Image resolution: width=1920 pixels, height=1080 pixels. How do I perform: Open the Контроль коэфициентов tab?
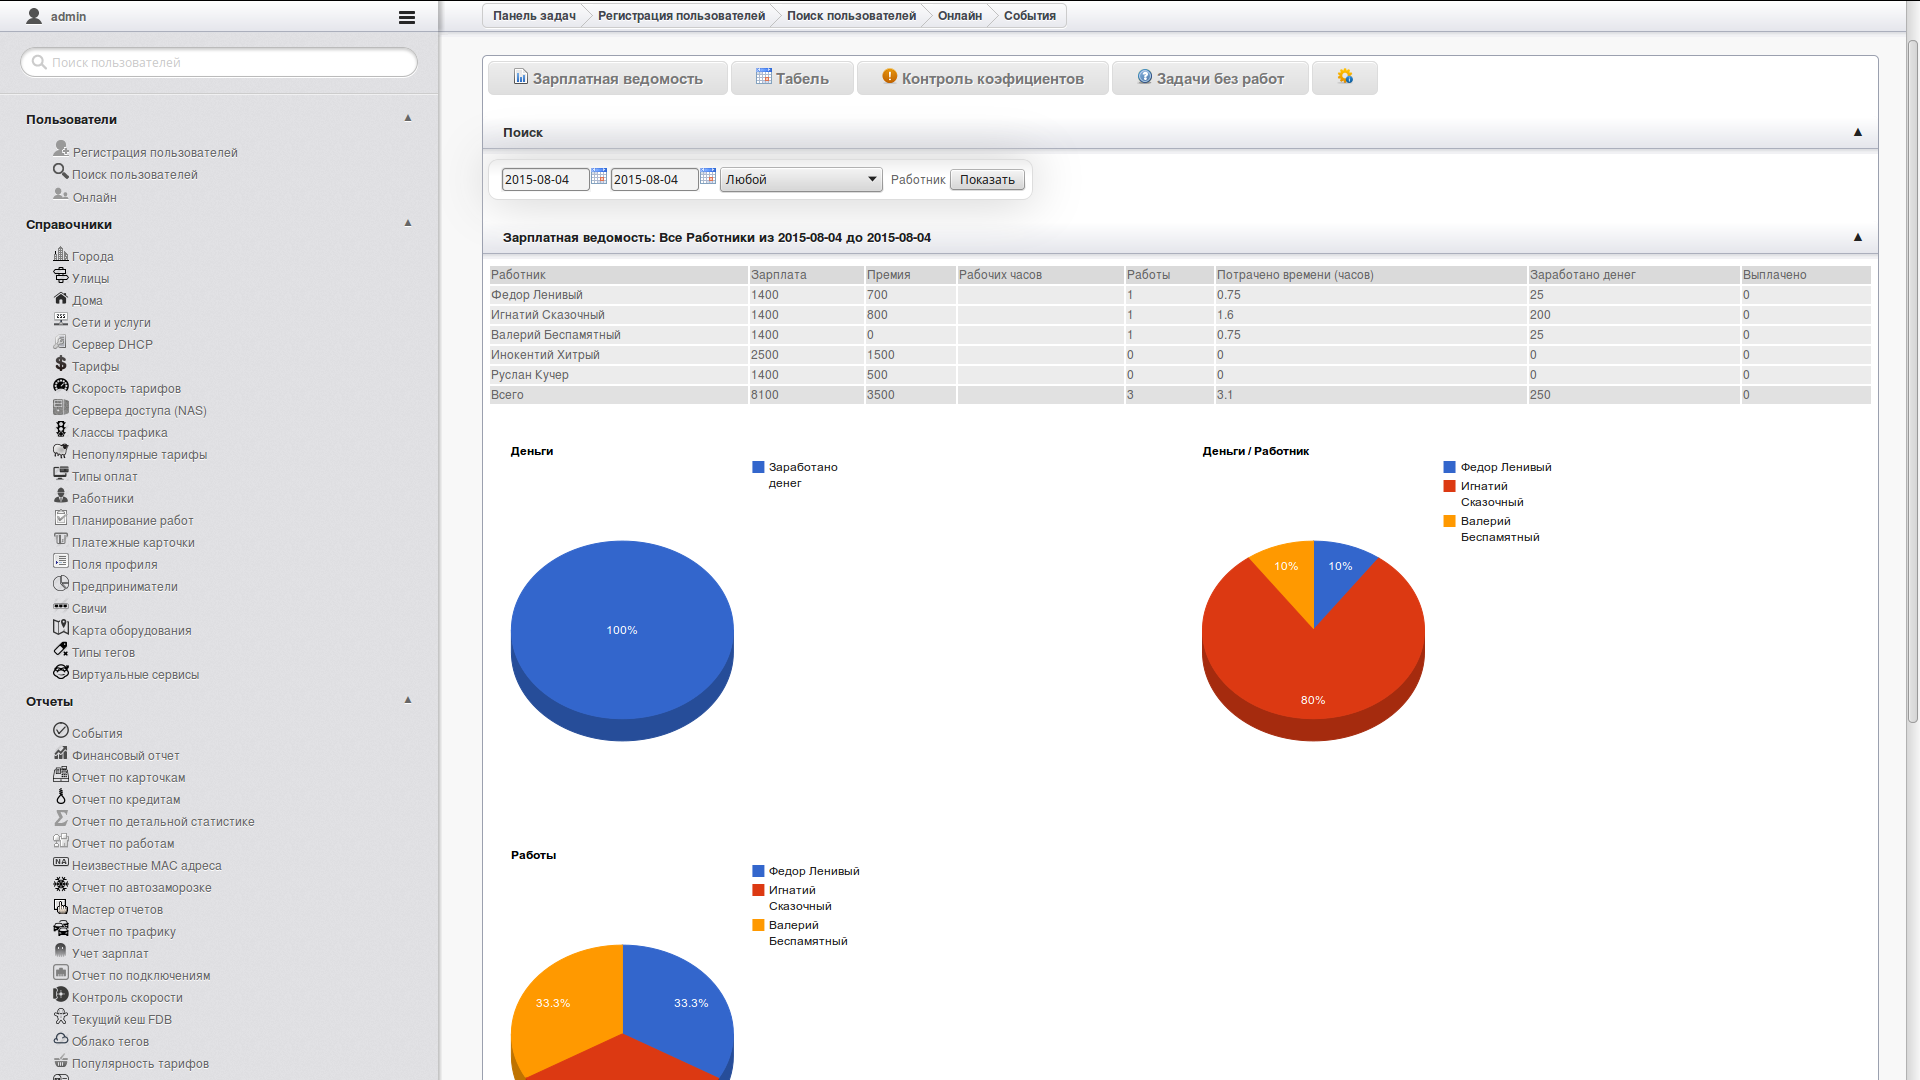coord(982,78)
